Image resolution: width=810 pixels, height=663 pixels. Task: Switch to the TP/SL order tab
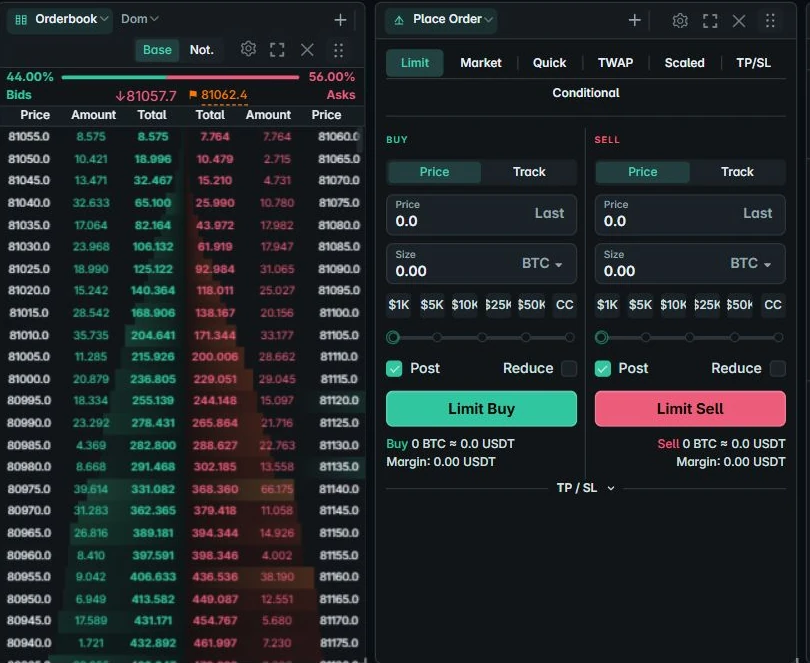tap(753, 63)
